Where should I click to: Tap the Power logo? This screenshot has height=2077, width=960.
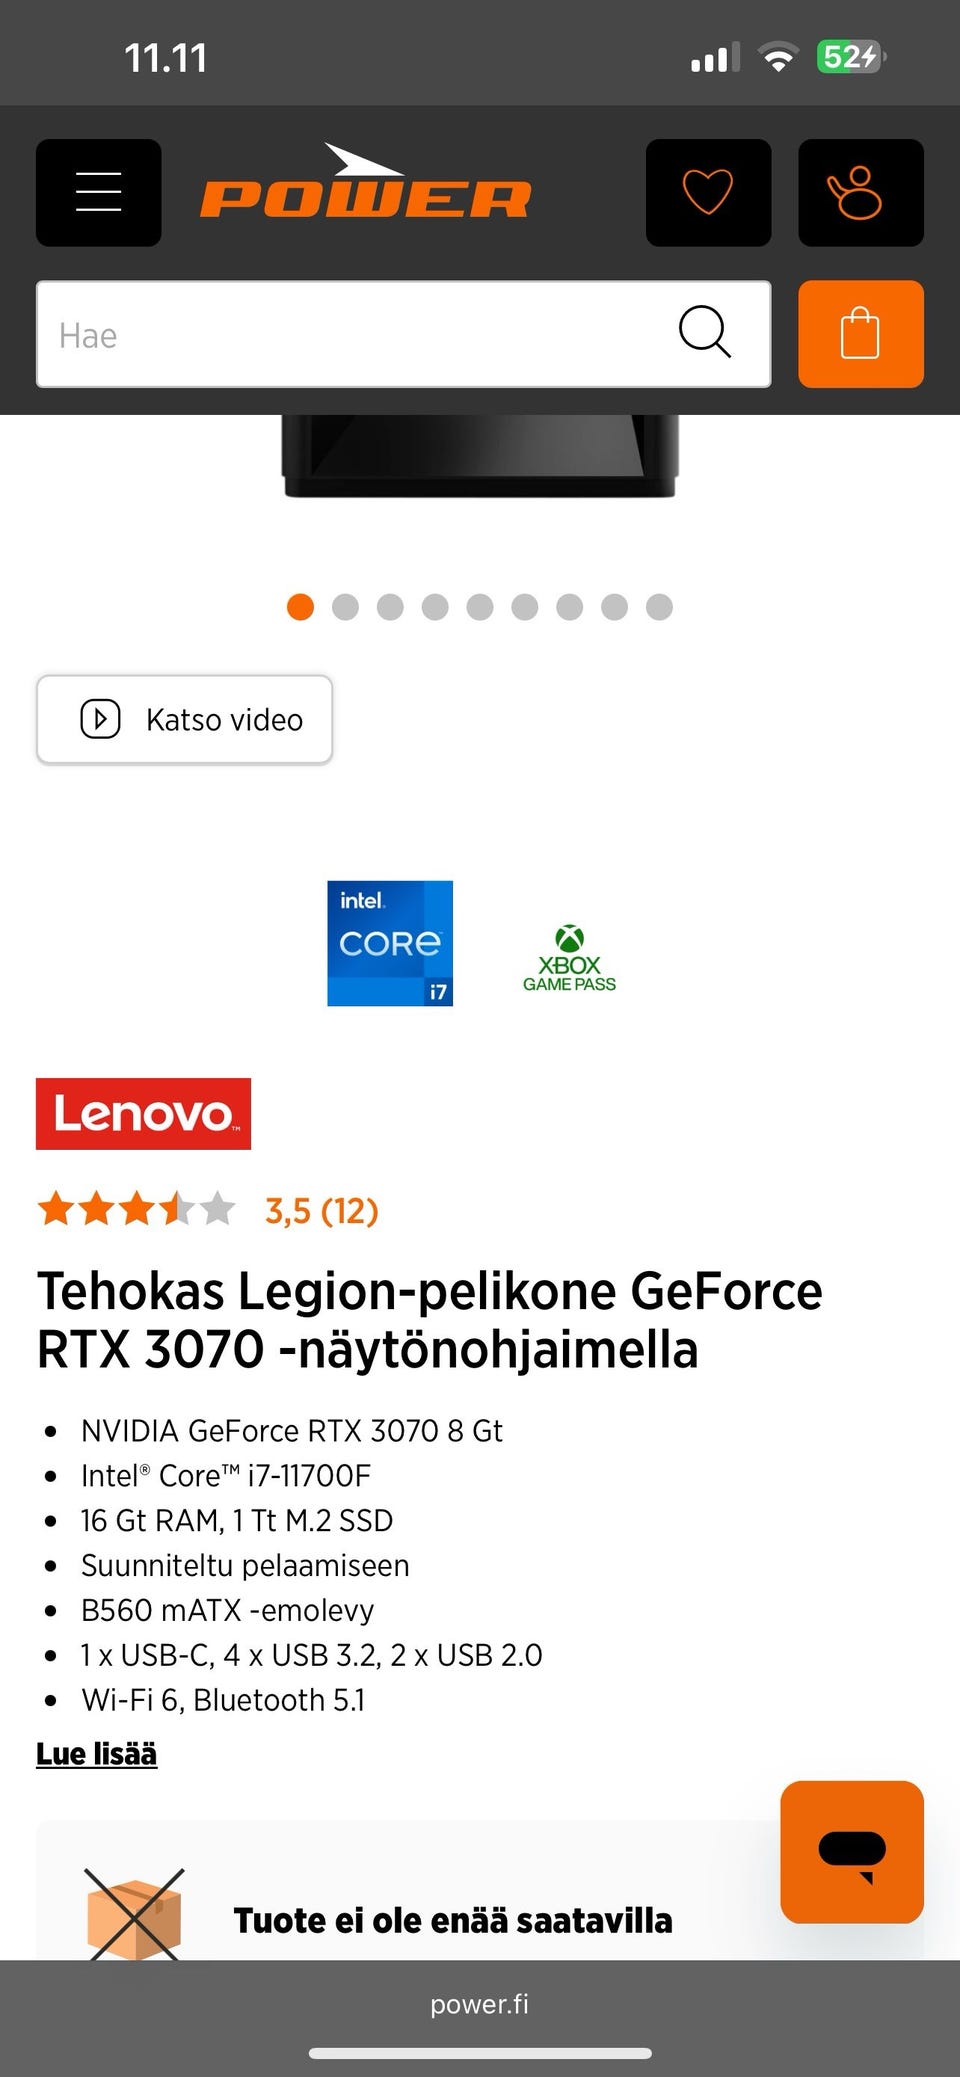pos(365,185)
